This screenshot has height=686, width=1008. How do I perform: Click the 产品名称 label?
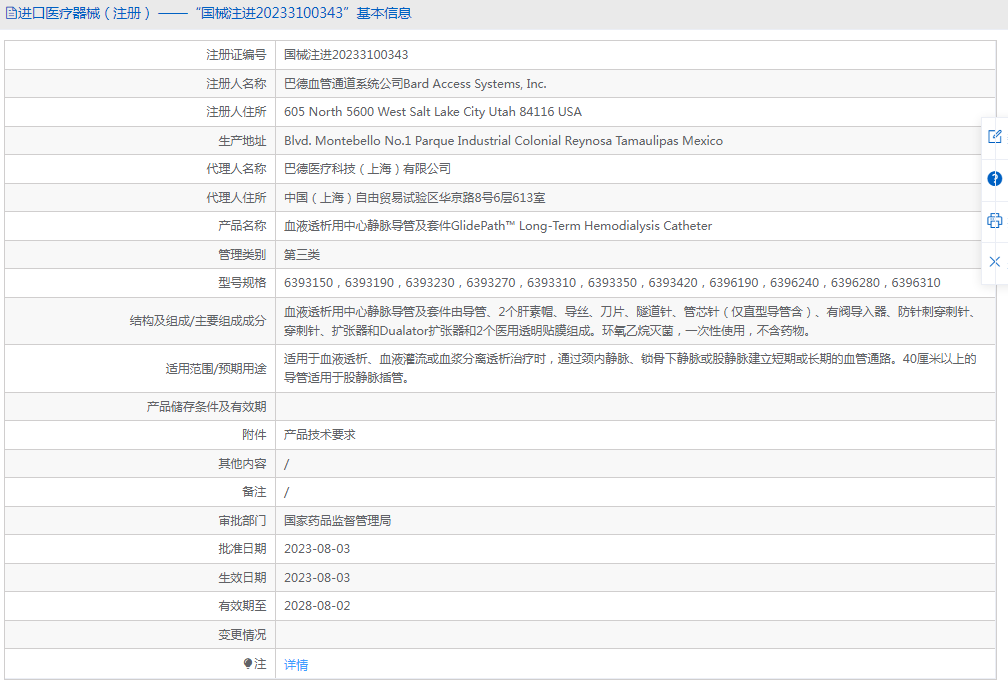242,226
